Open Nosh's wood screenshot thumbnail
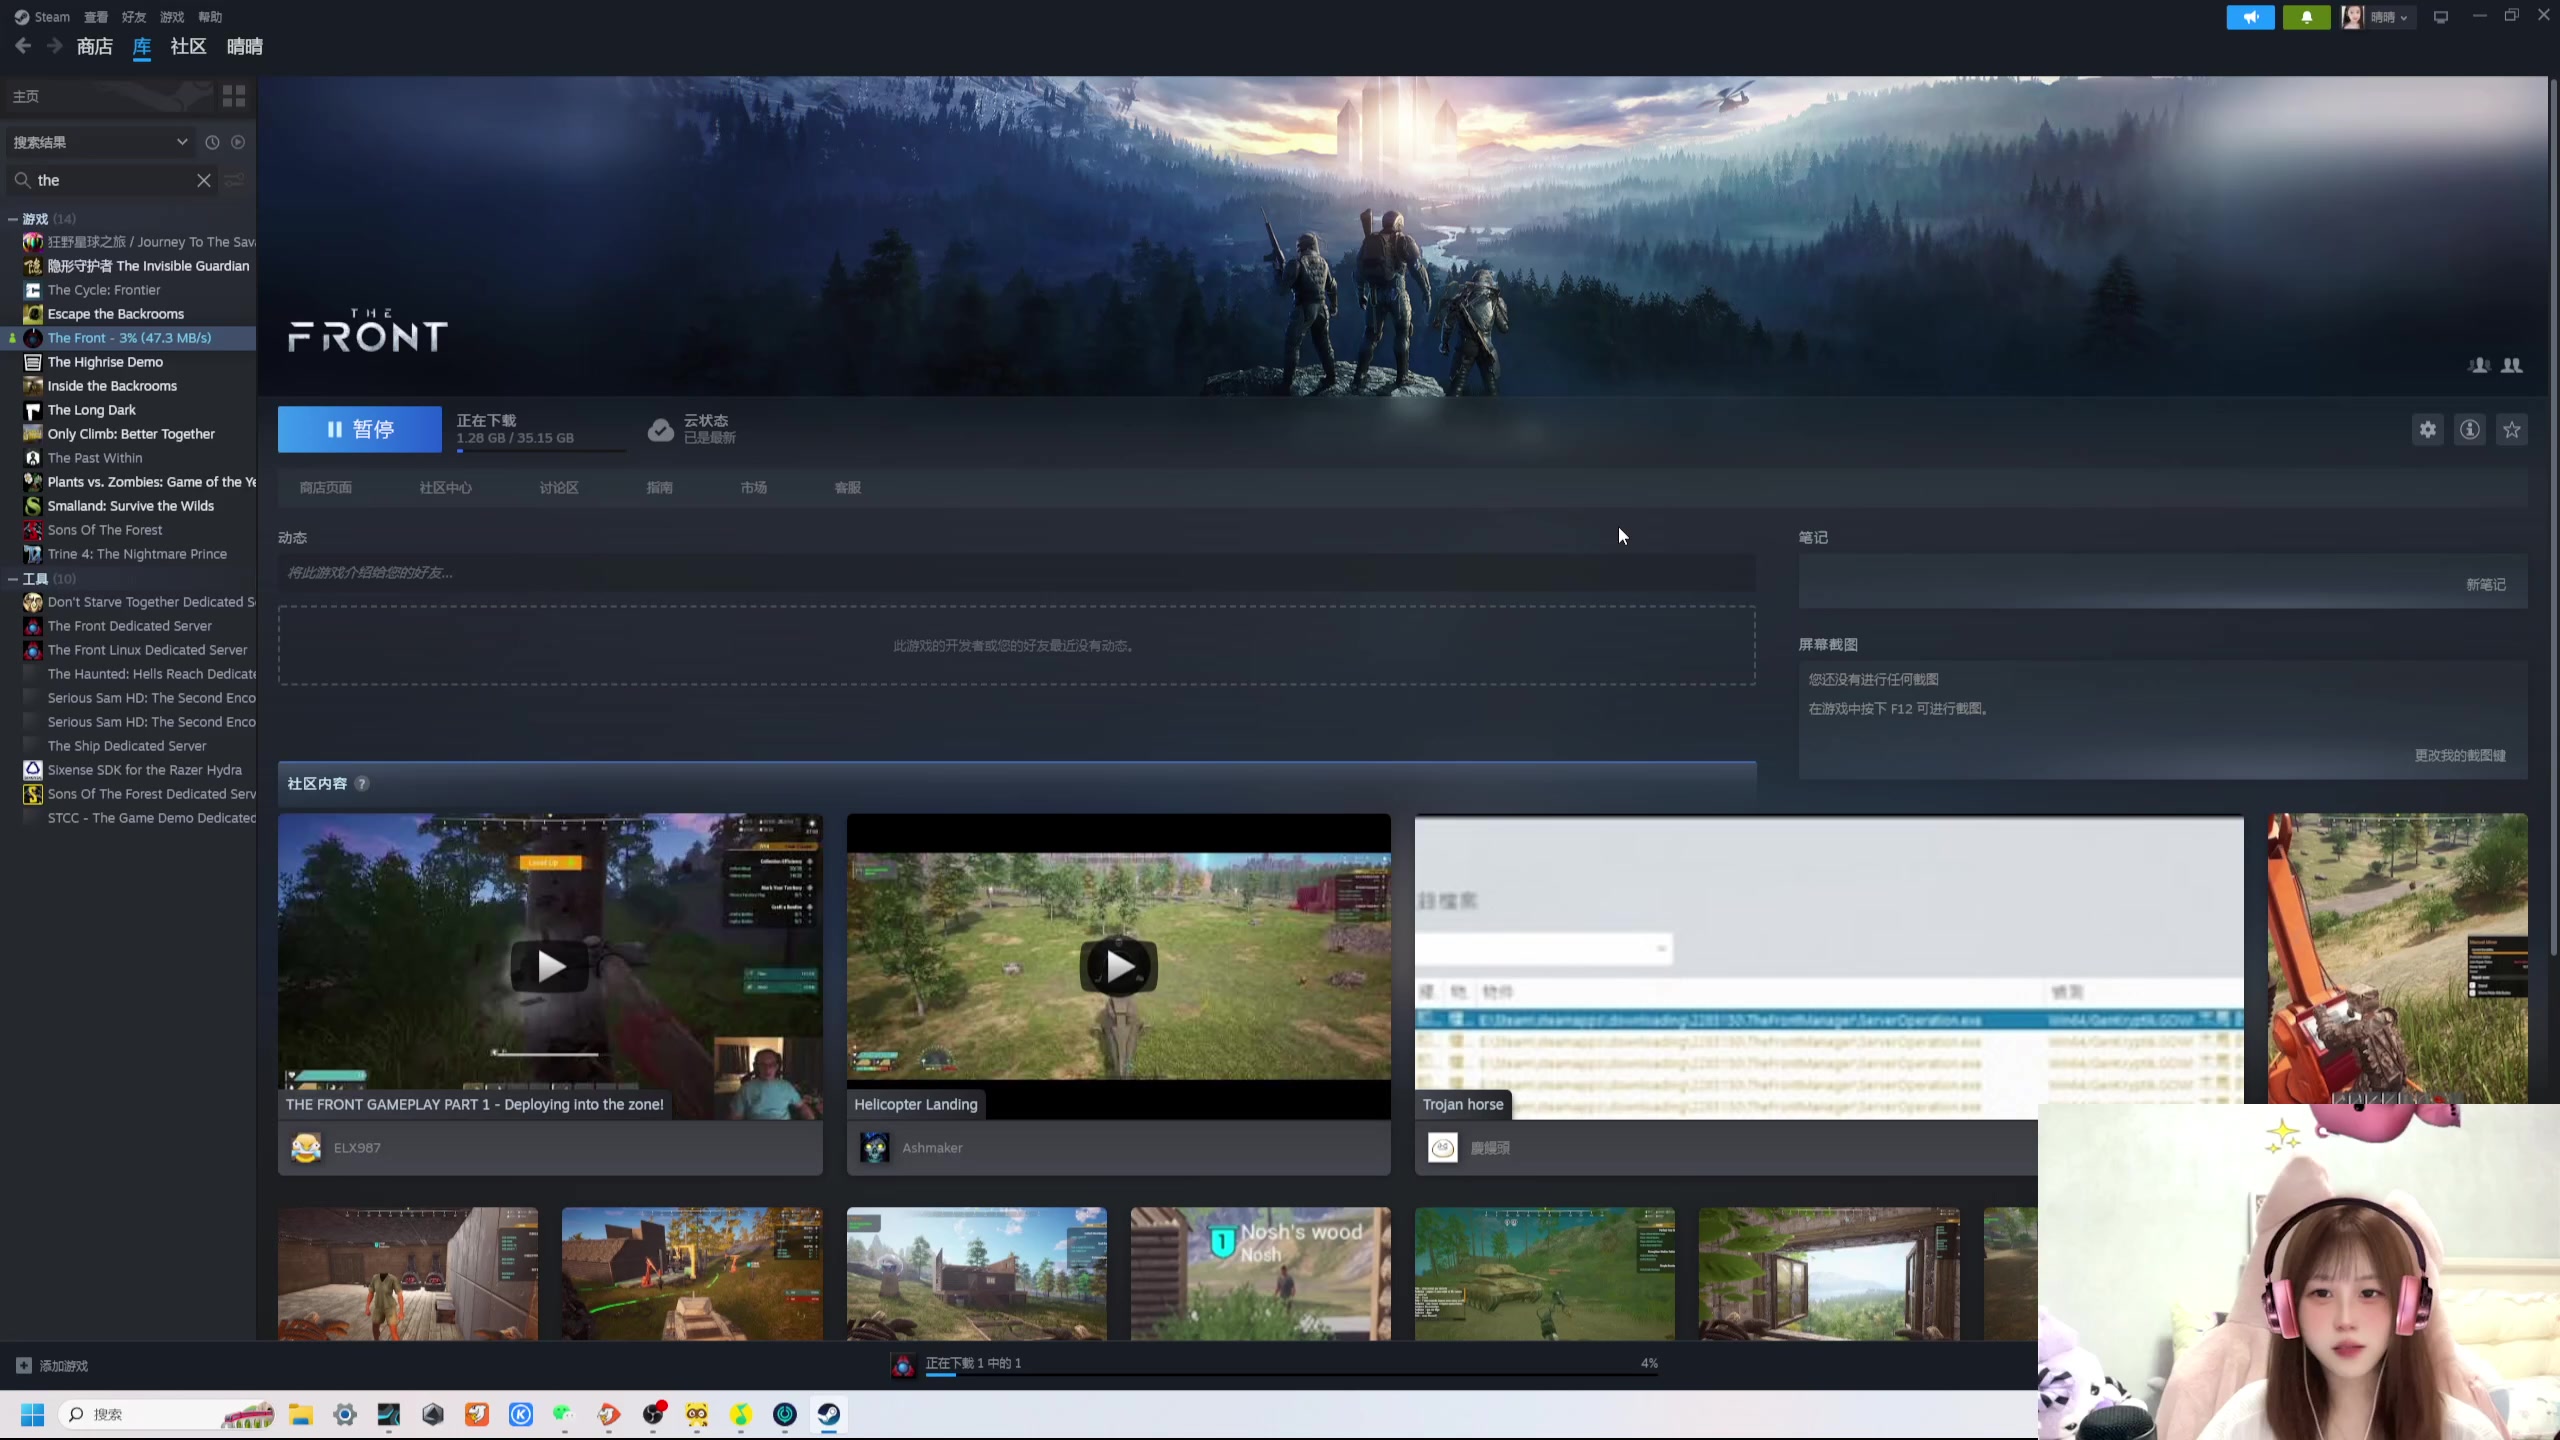This screenshot has width=2560, height=1440. 1260,1274
